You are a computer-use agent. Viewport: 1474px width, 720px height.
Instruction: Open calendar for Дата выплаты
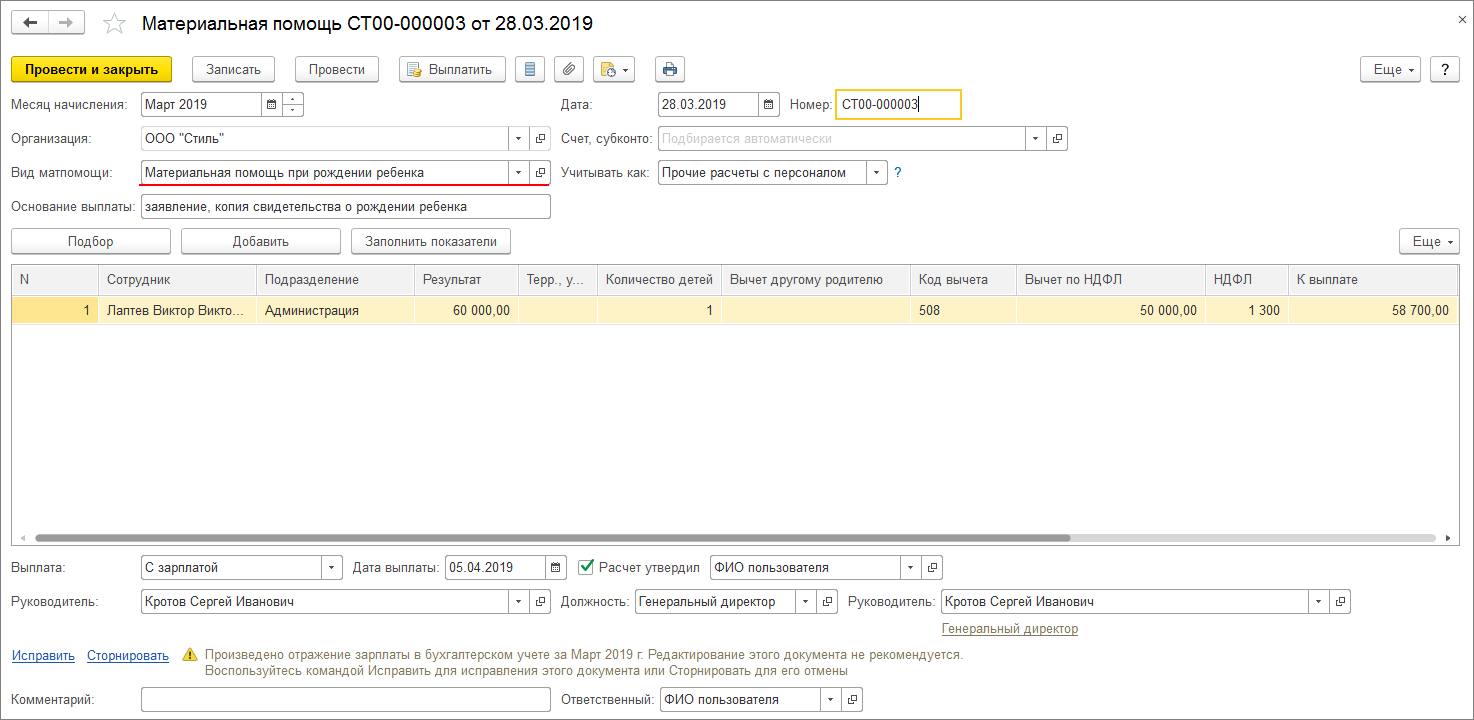tap(556, 567)
